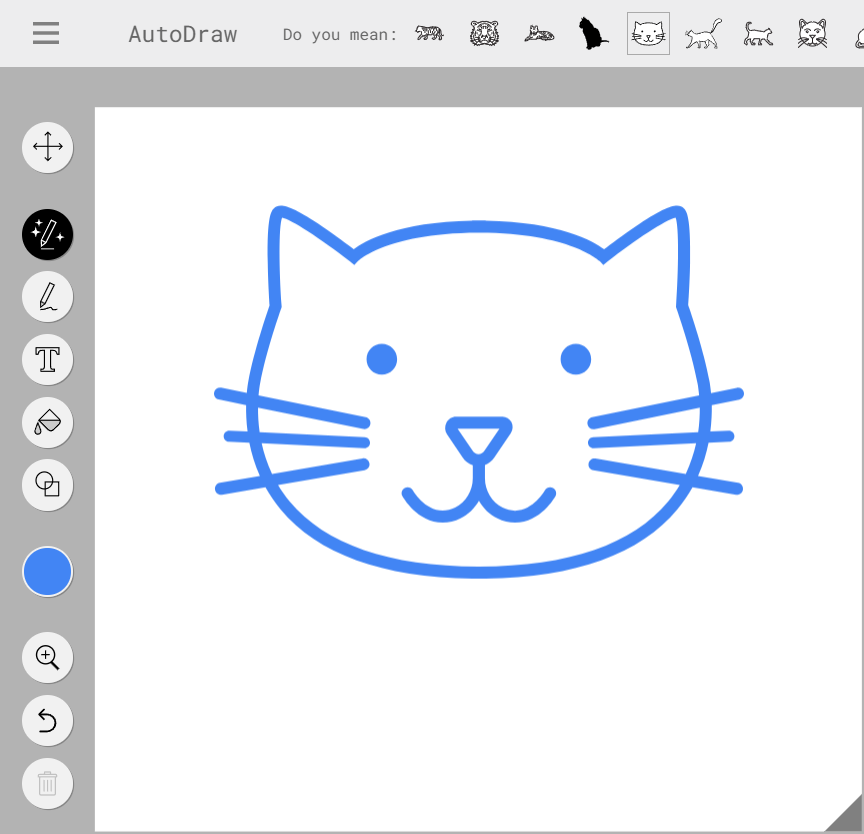Pick the Fill bucket tool

click(47, 422)
